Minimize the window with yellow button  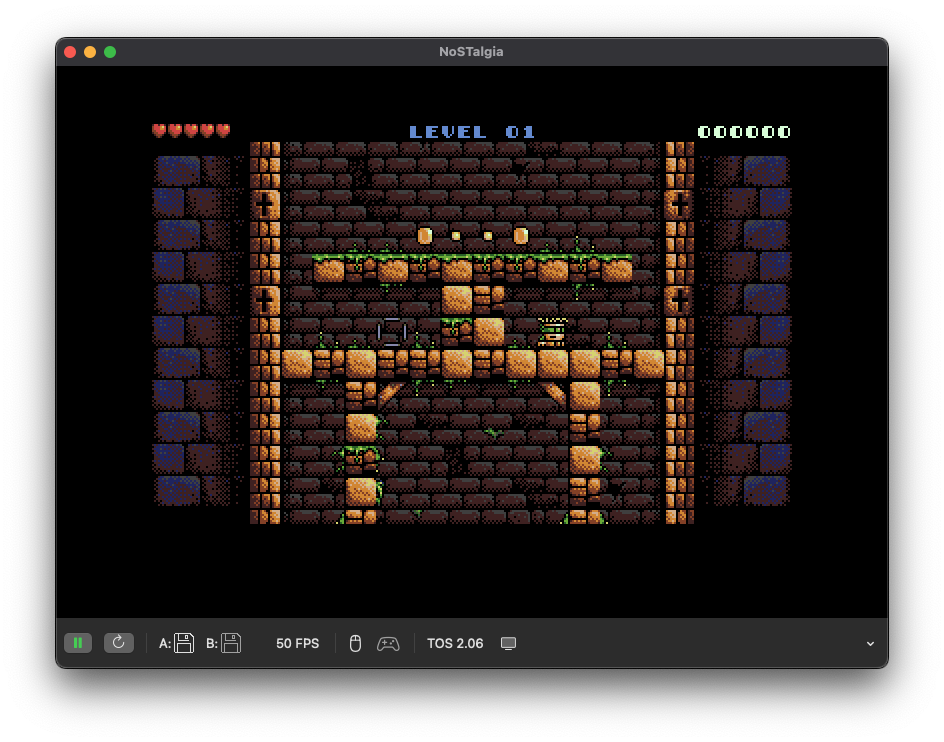coord(90,52)
